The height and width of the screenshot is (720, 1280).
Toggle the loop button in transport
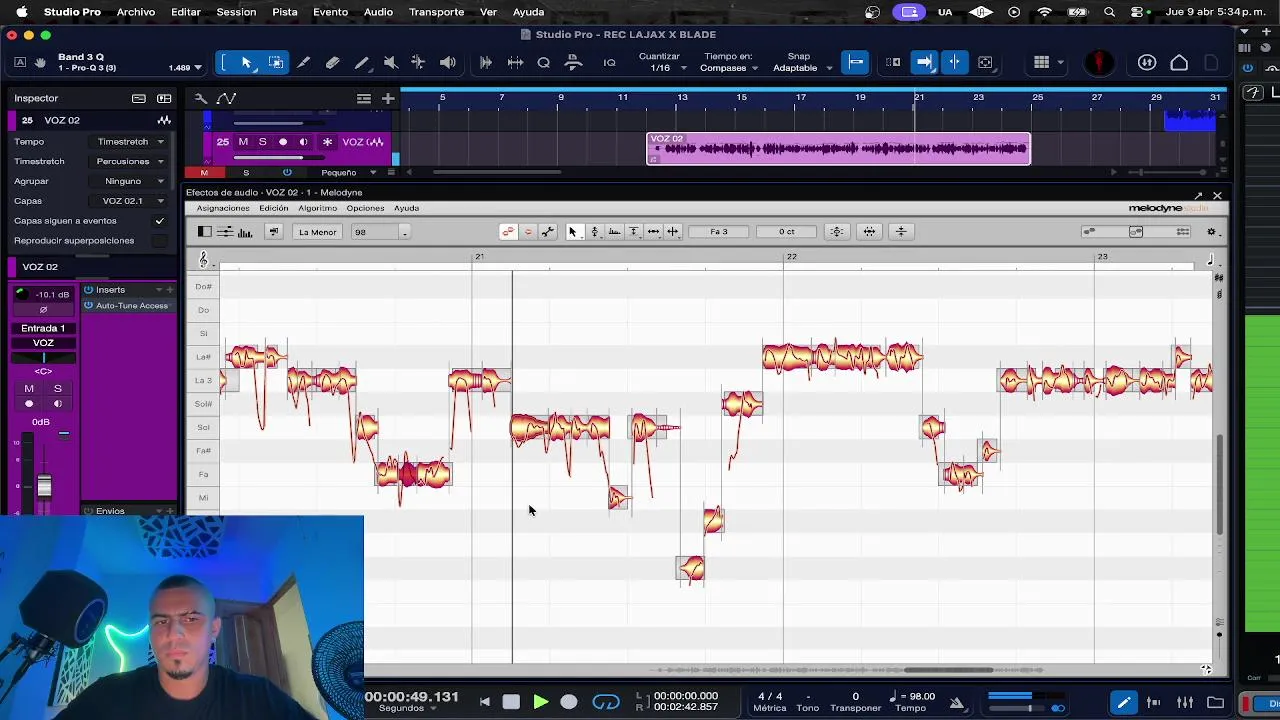(606, 702)
